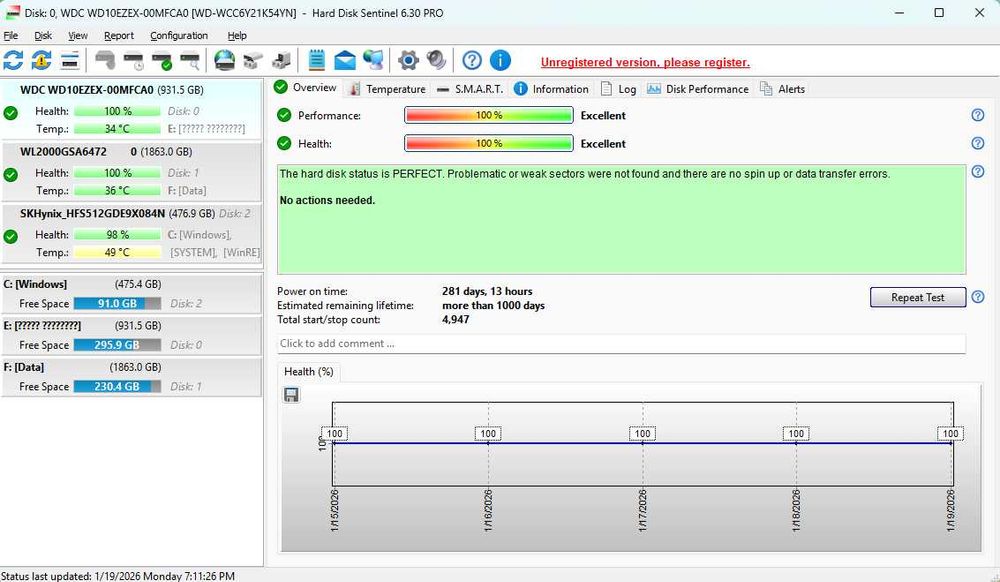Select the E: partition entry
Viewport: 1000px width, 582px height.
point(131,335)
